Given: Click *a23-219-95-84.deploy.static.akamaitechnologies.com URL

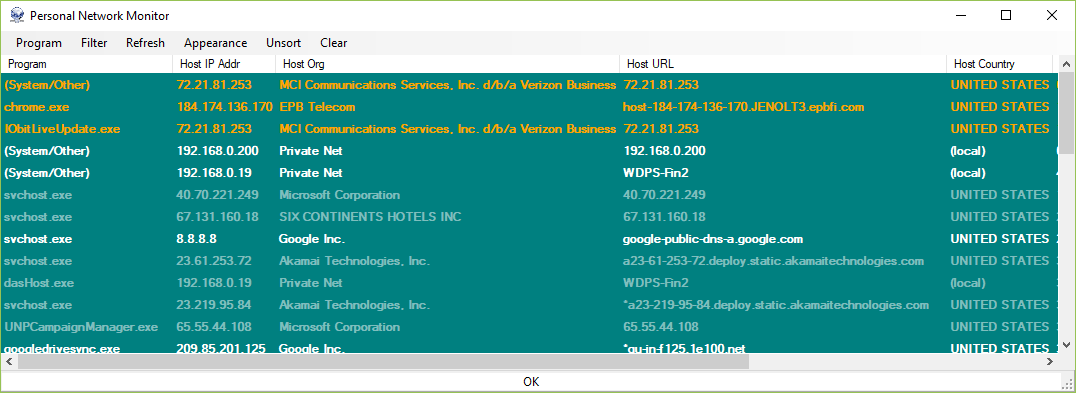Looking at the screenshot, I should point(776,305).
